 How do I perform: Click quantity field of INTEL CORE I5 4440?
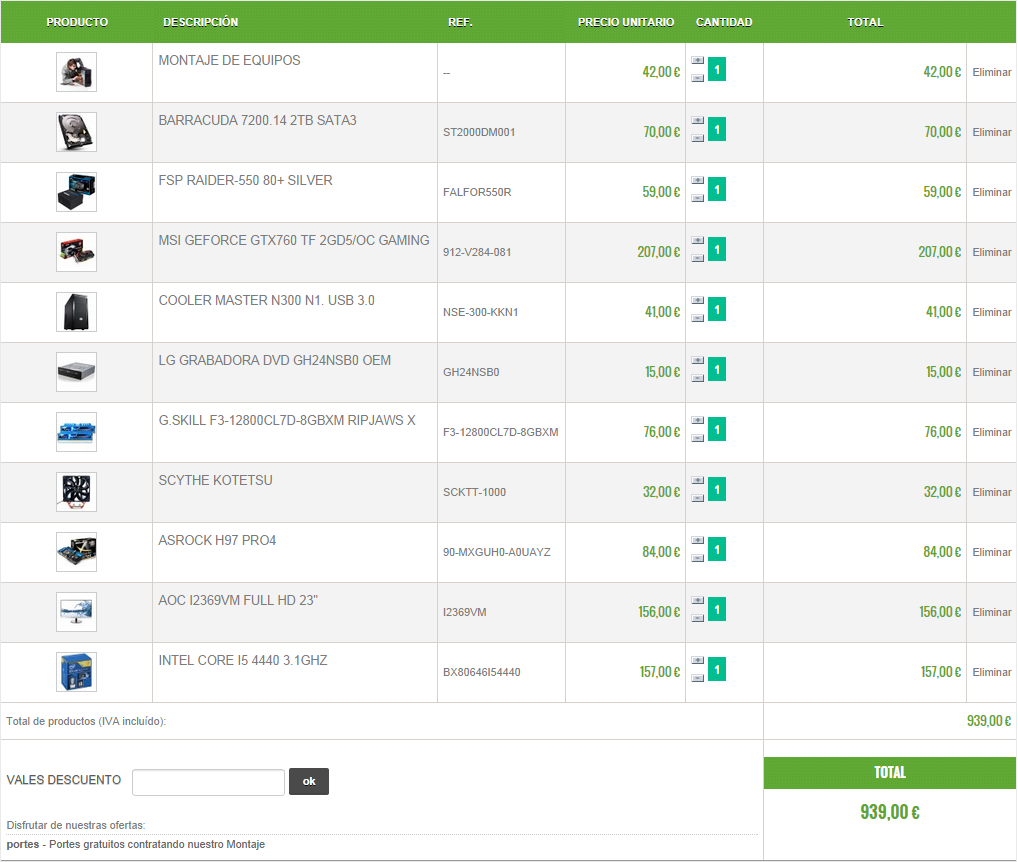click(x=717, y=670)
